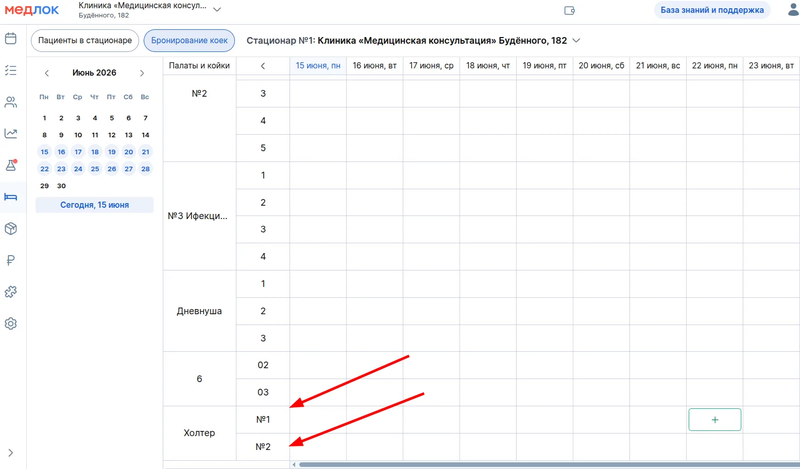Select the 19 июня, пт column header

click(x=544, y=66)
